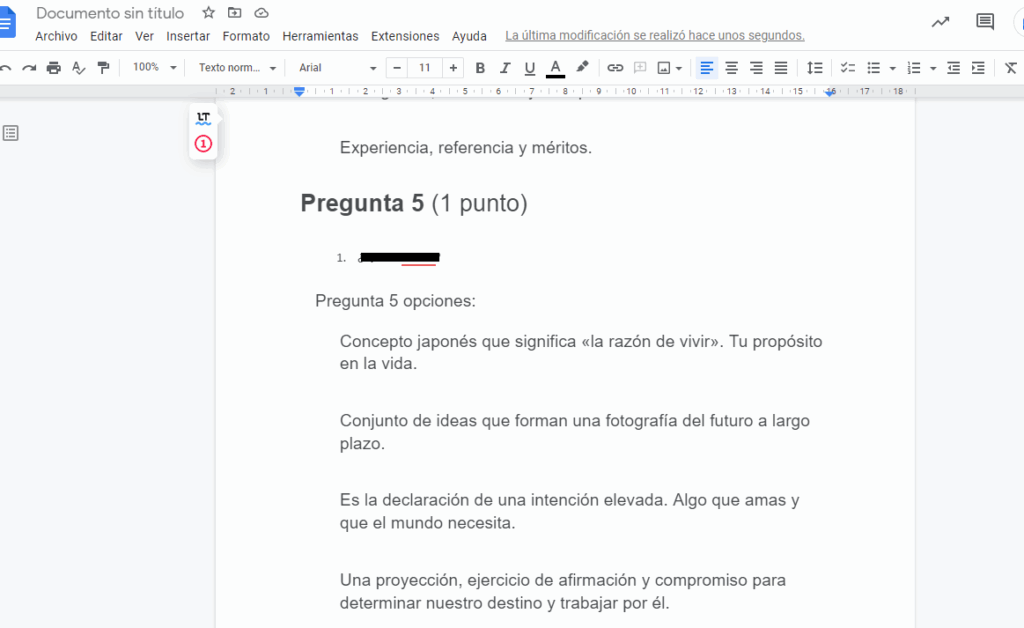Image resolution: width=1024 pixels, height=628 pixels.
Task: Expand the Arial font dropdown
Action: 337,68
